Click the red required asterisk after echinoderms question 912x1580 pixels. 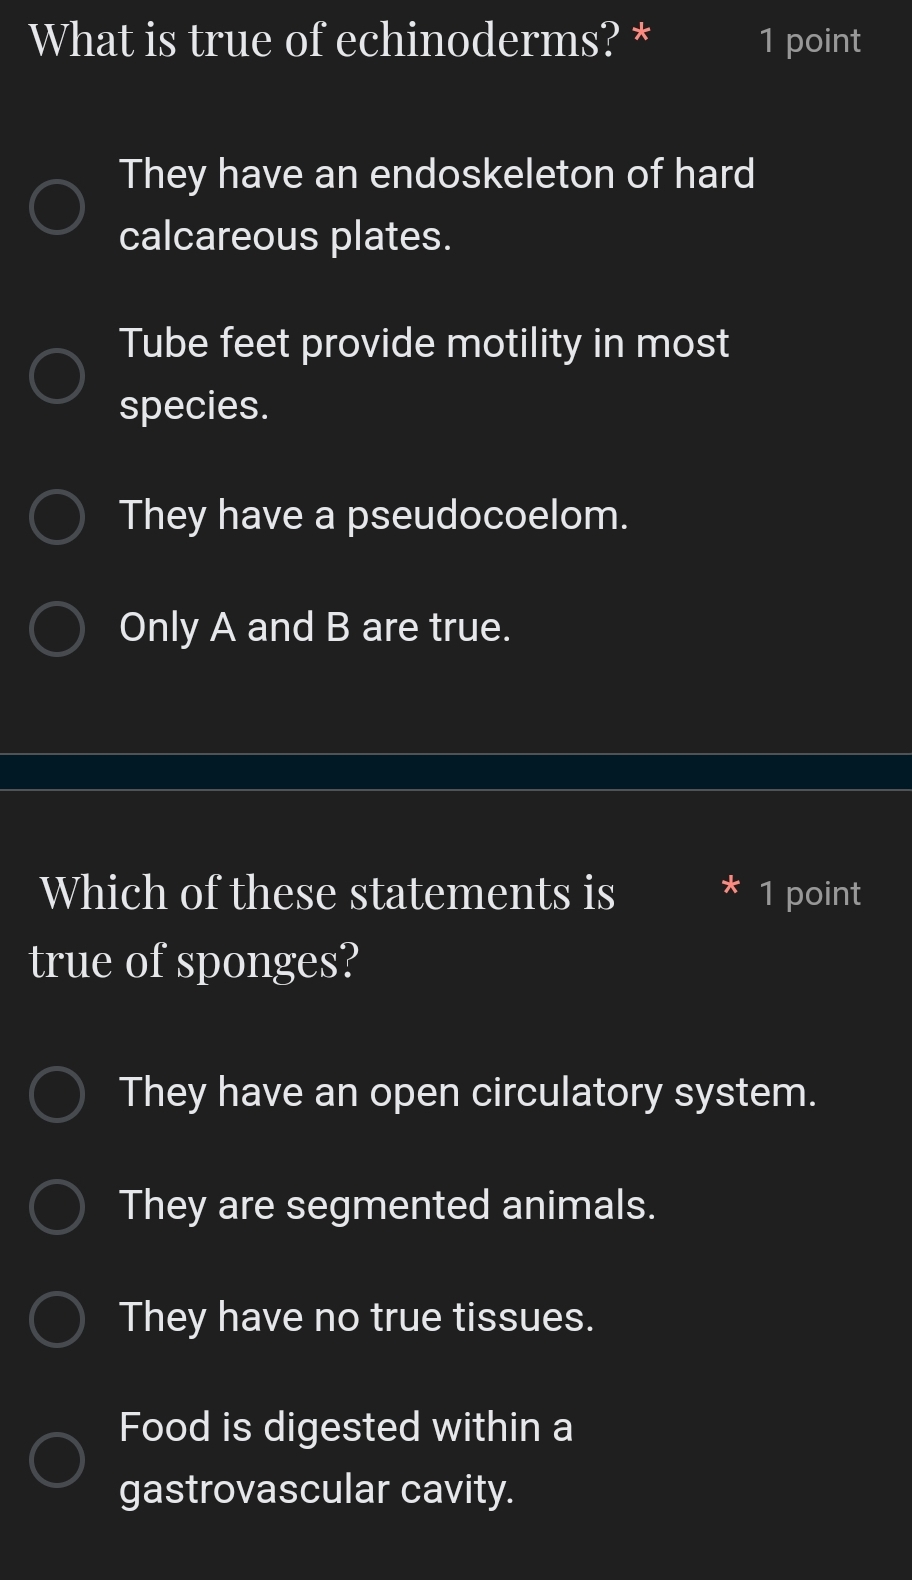click(641, 36)
